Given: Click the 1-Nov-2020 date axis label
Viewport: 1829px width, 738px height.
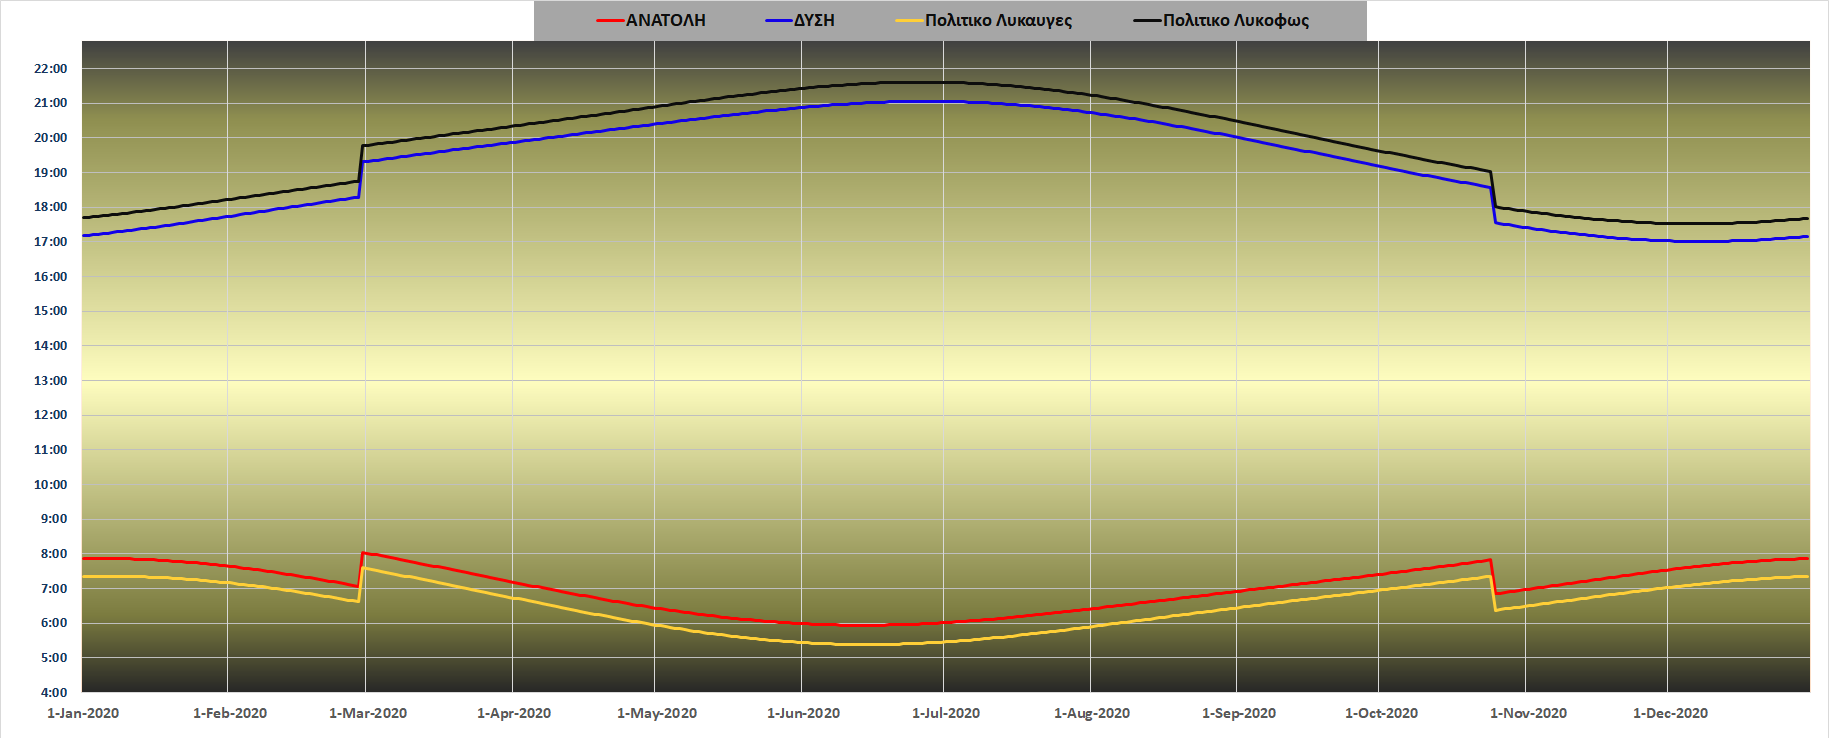Looking at the screenshot, I should pyautogui.click(x=1528, y=713).
